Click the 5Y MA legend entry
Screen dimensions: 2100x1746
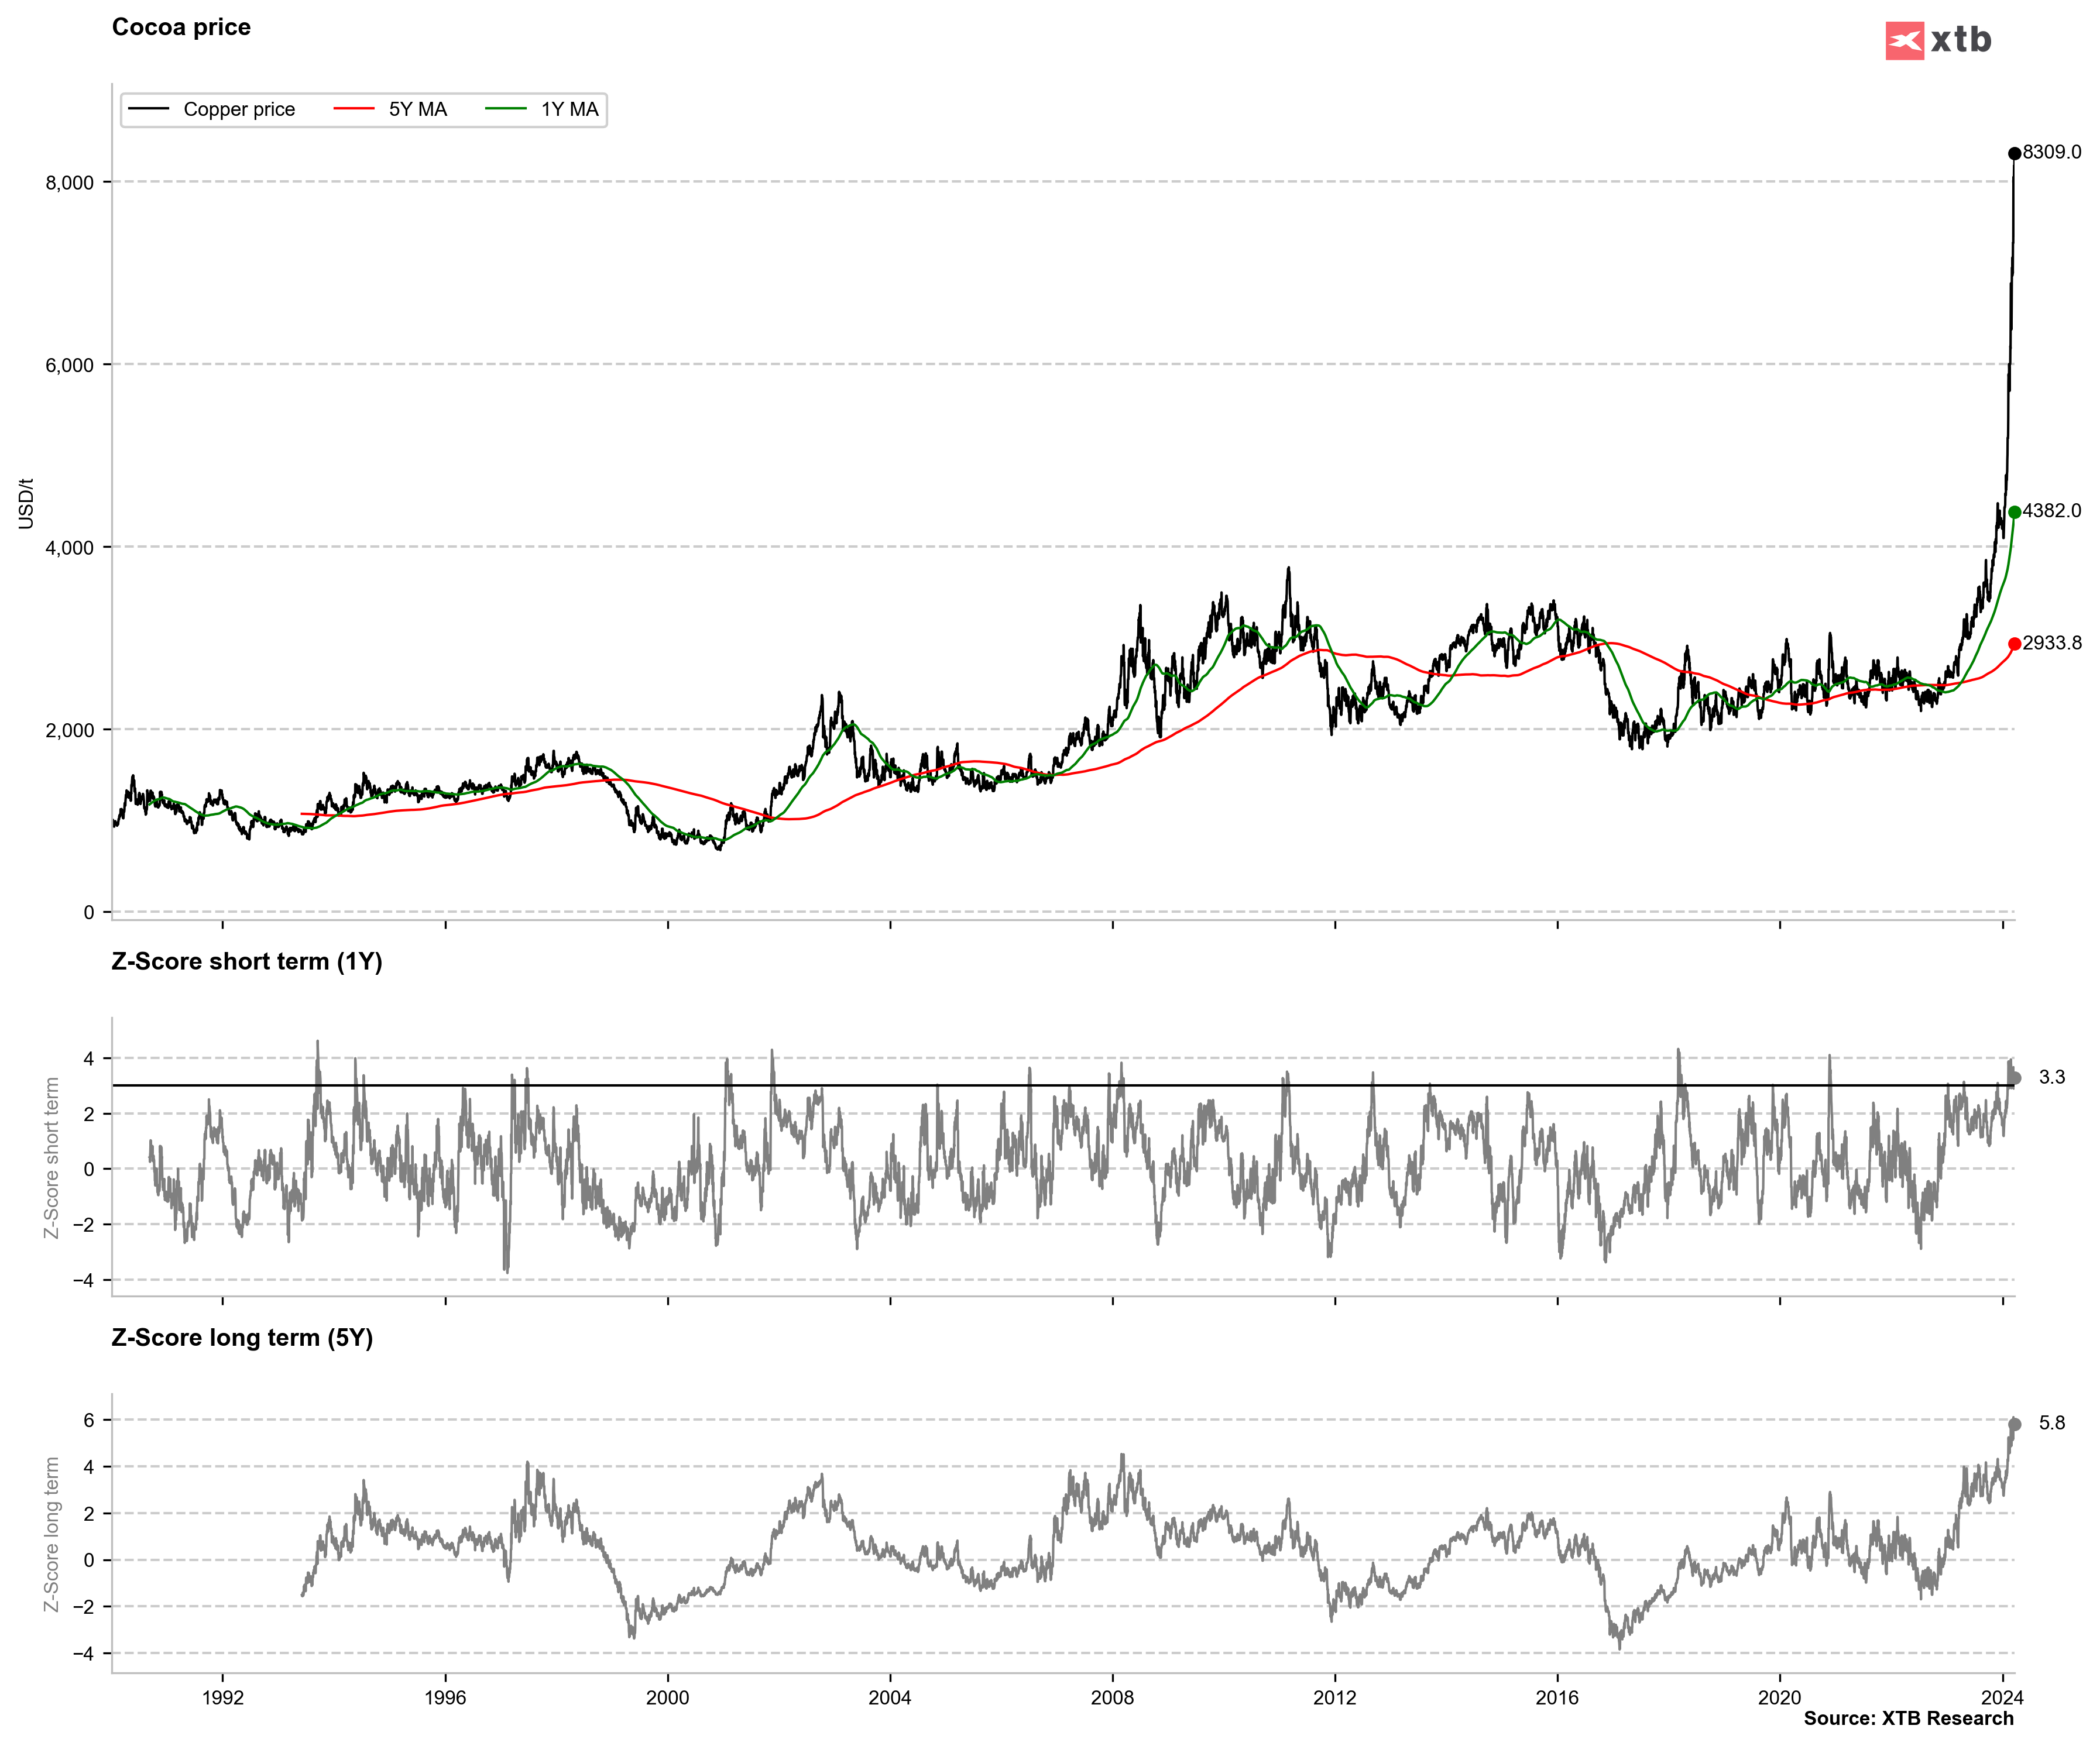click(417, 109)
